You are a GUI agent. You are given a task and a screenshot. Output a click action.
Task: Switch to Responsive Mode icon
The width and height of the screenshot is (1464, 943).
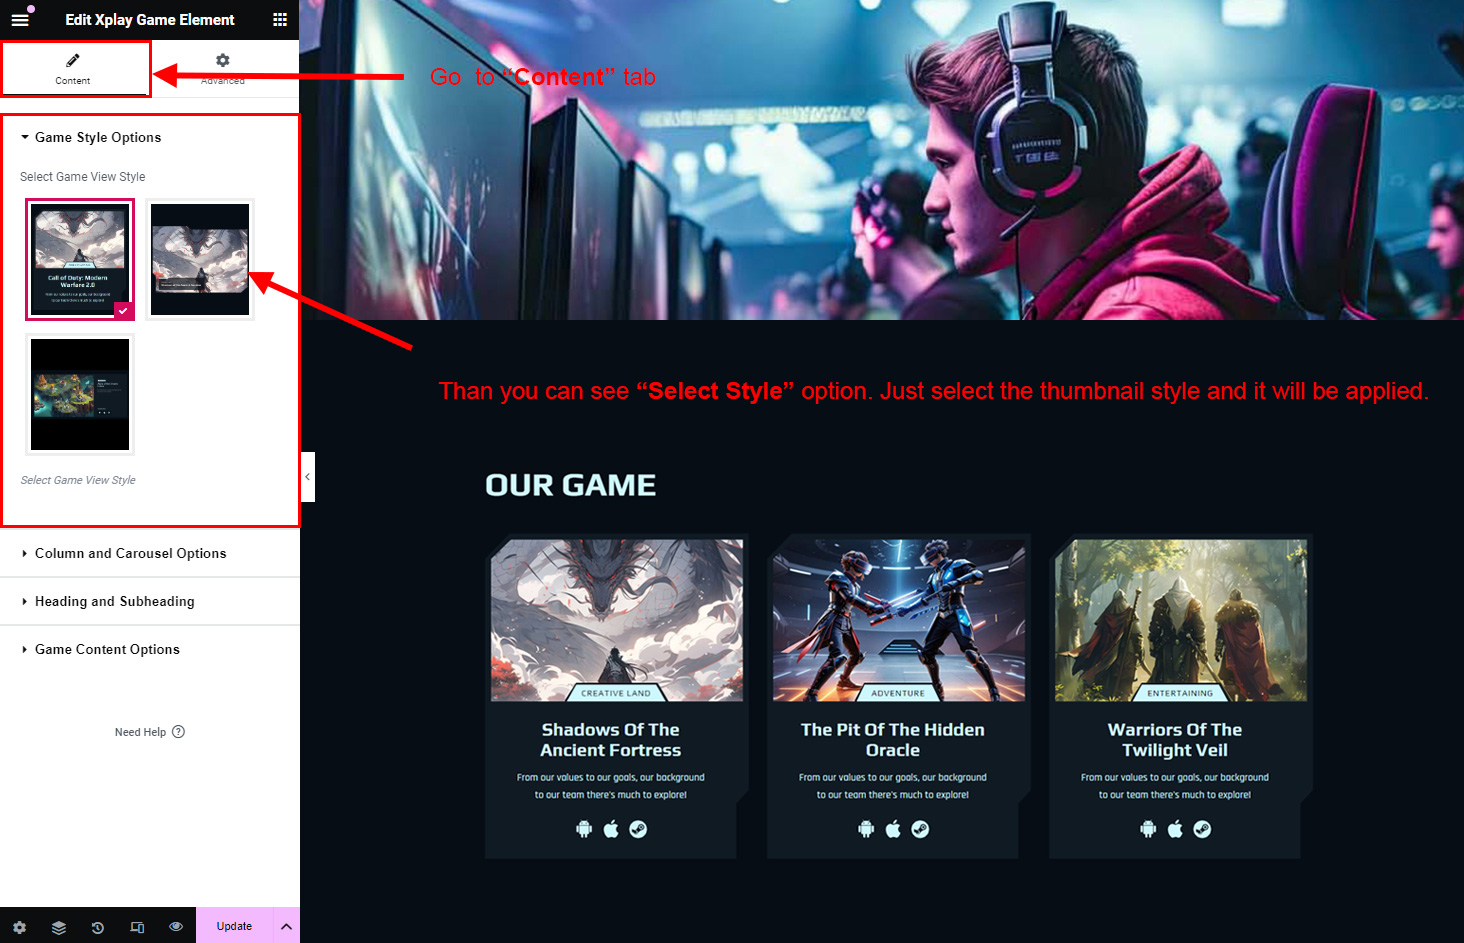137,927
